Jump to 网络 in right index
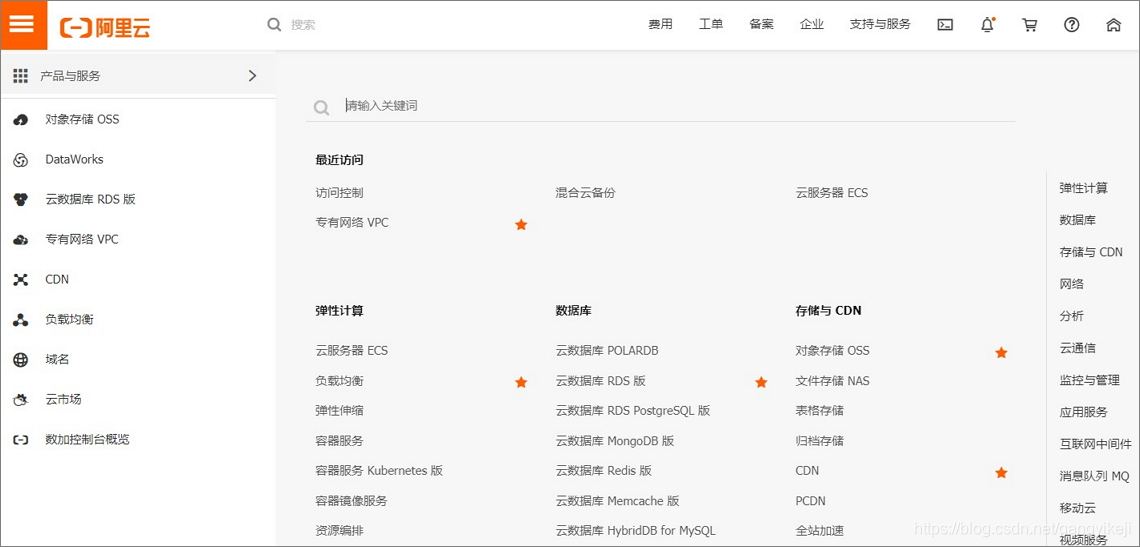Image resolution: width=1140 pixels, height=547 pixels. (1072, 284)
